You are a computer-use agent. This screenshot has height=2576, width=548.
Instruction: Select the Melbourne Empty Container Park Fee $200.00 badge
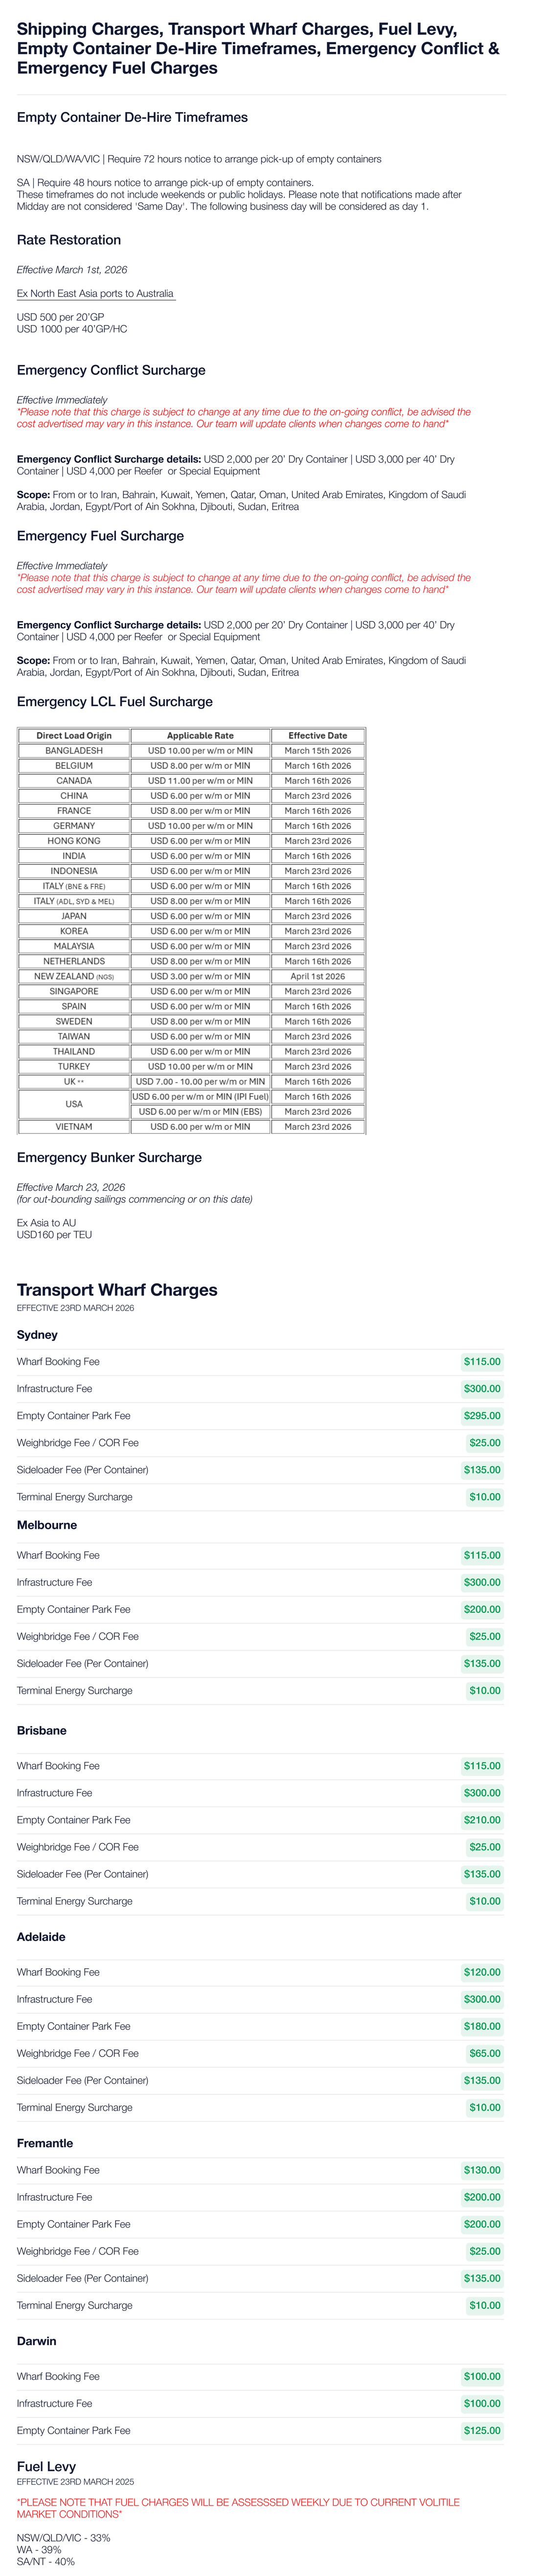click(482, 1609)
